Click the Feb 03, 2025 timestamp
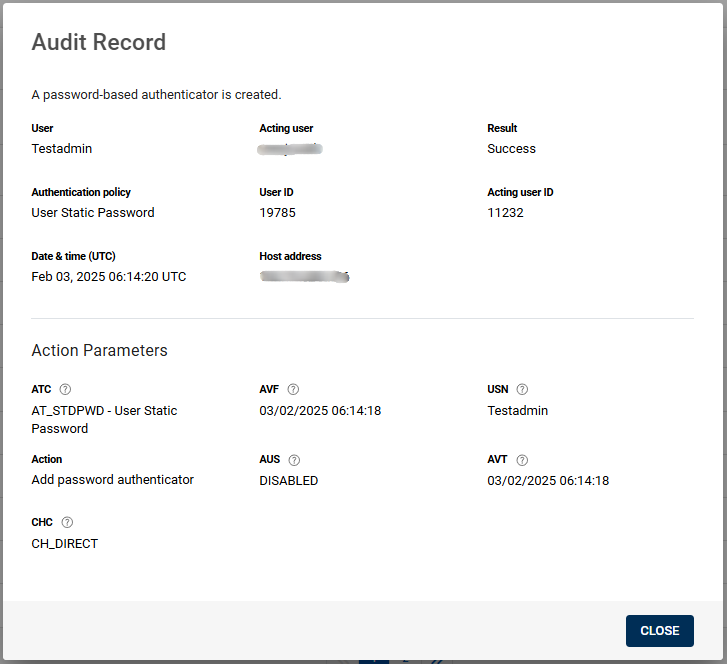The image size is (727, 664). click(x=109, y=277)
